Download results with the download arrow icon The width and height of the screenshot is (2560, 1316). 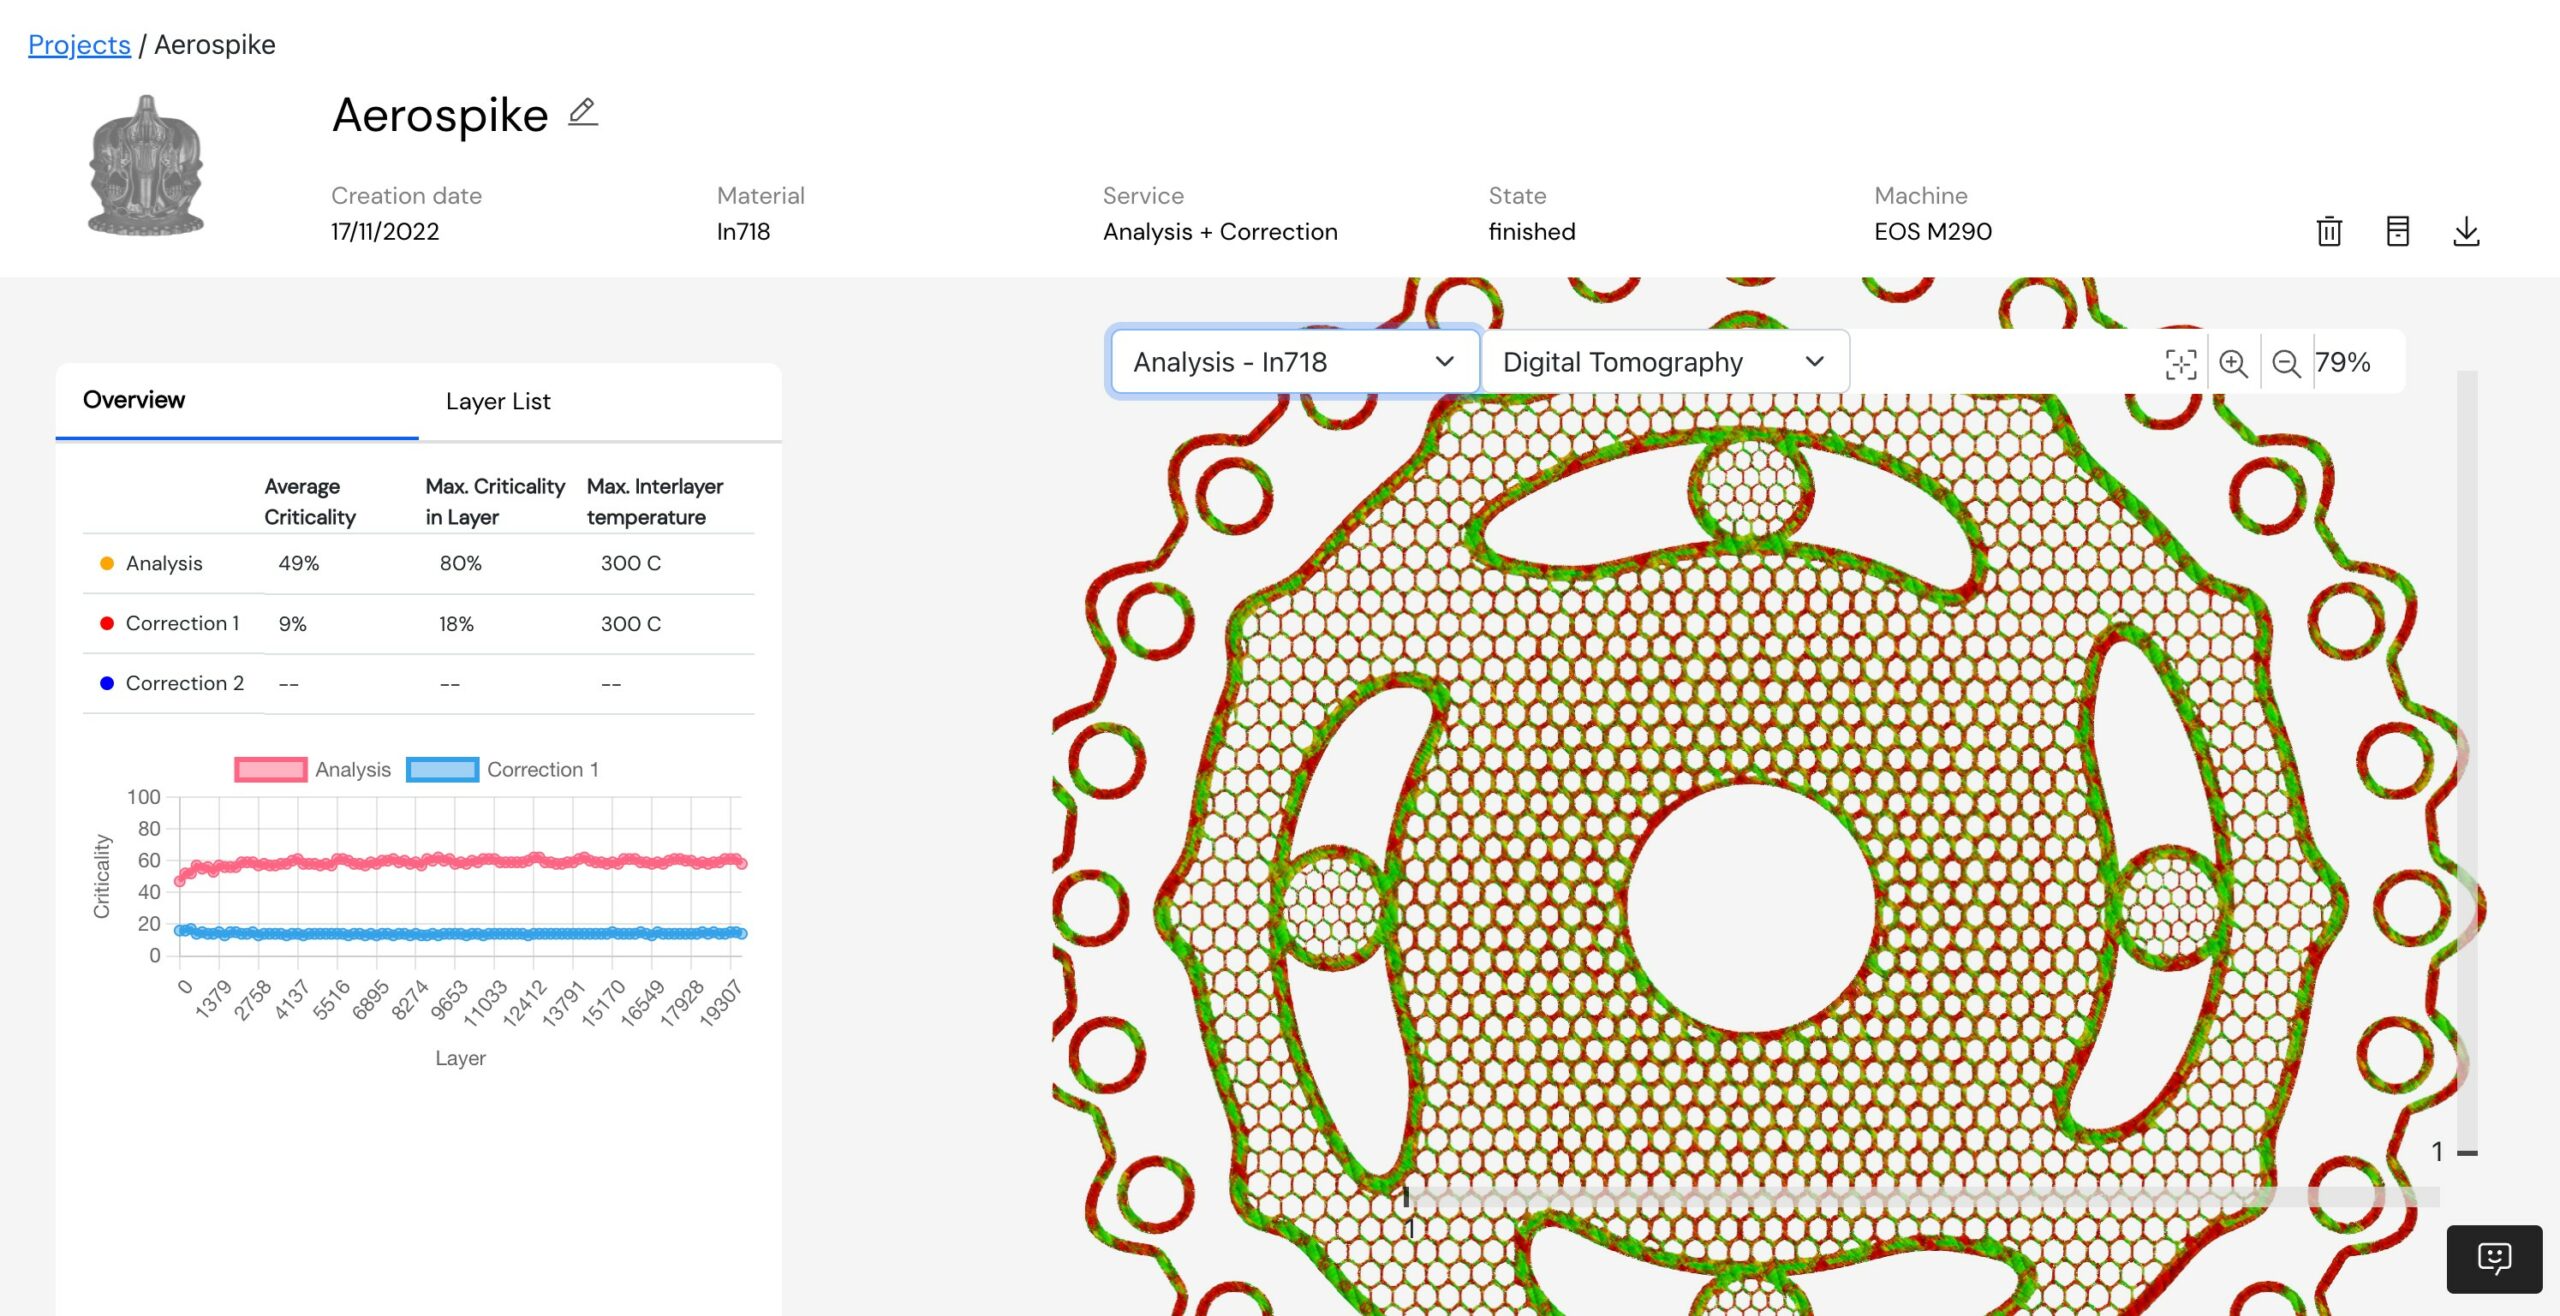[2466, 232]
